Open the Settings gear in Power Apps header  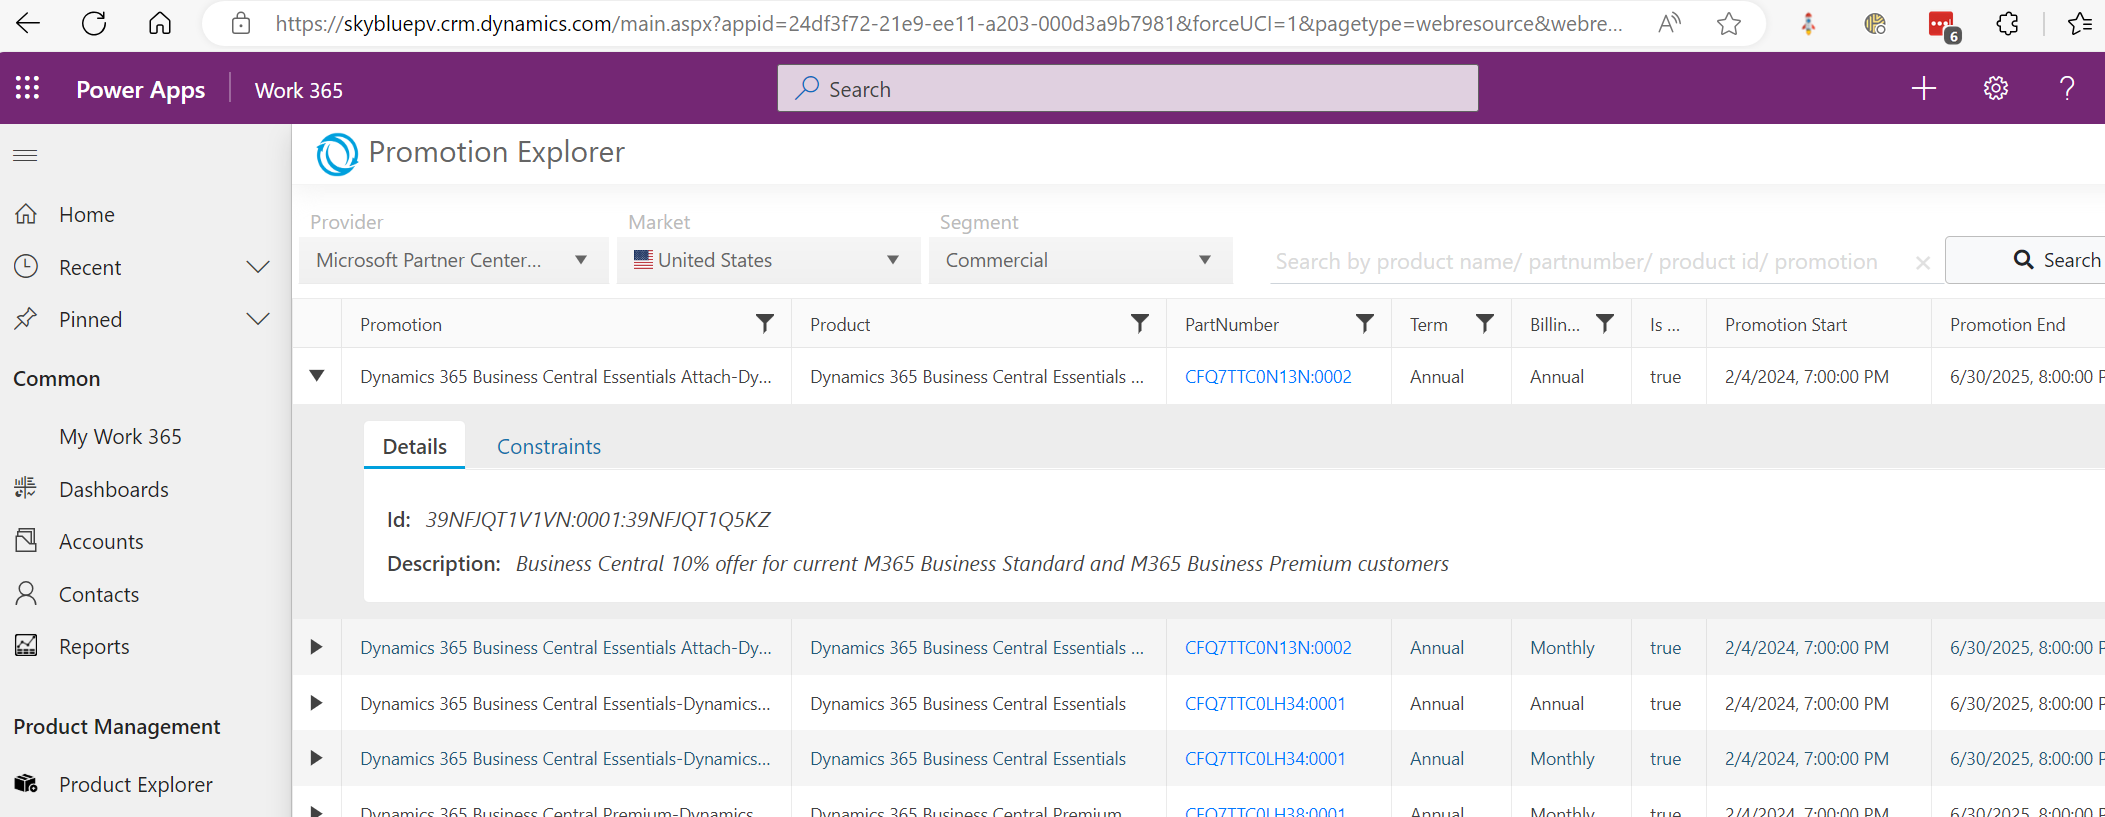tap(1996, 88)
